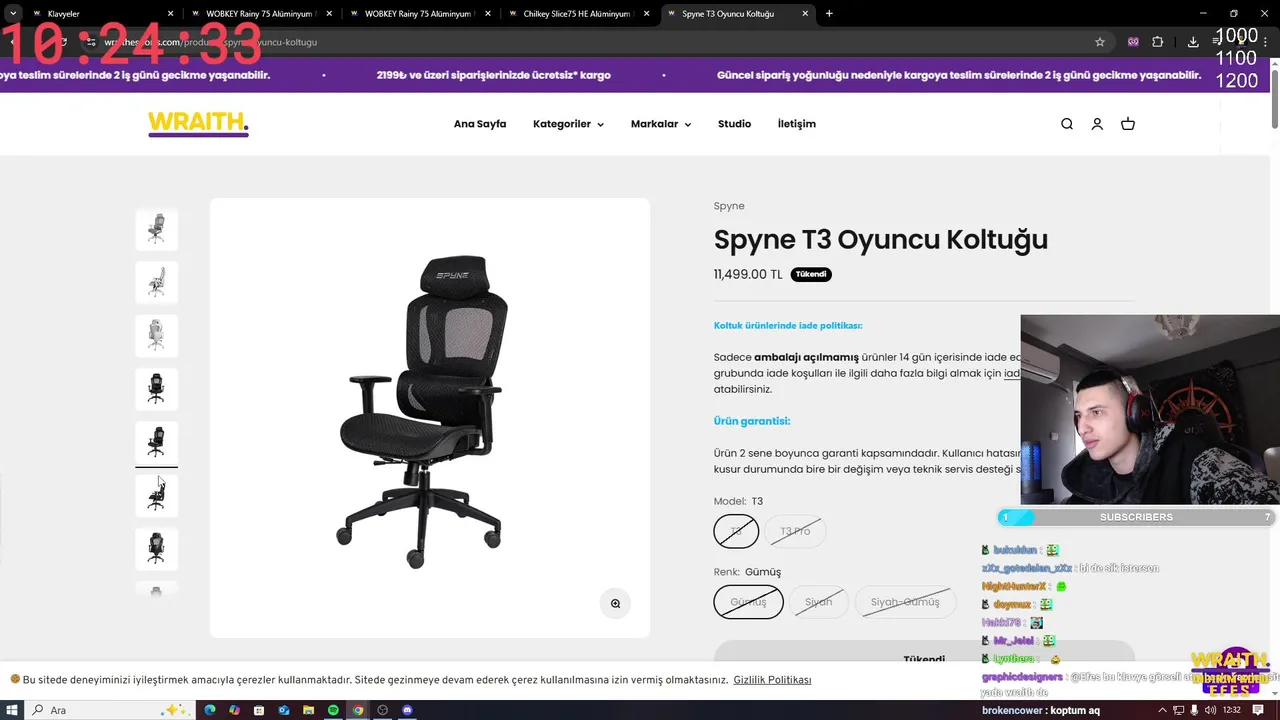Go to Ana Sayfa in navigation

click(480, 124)
